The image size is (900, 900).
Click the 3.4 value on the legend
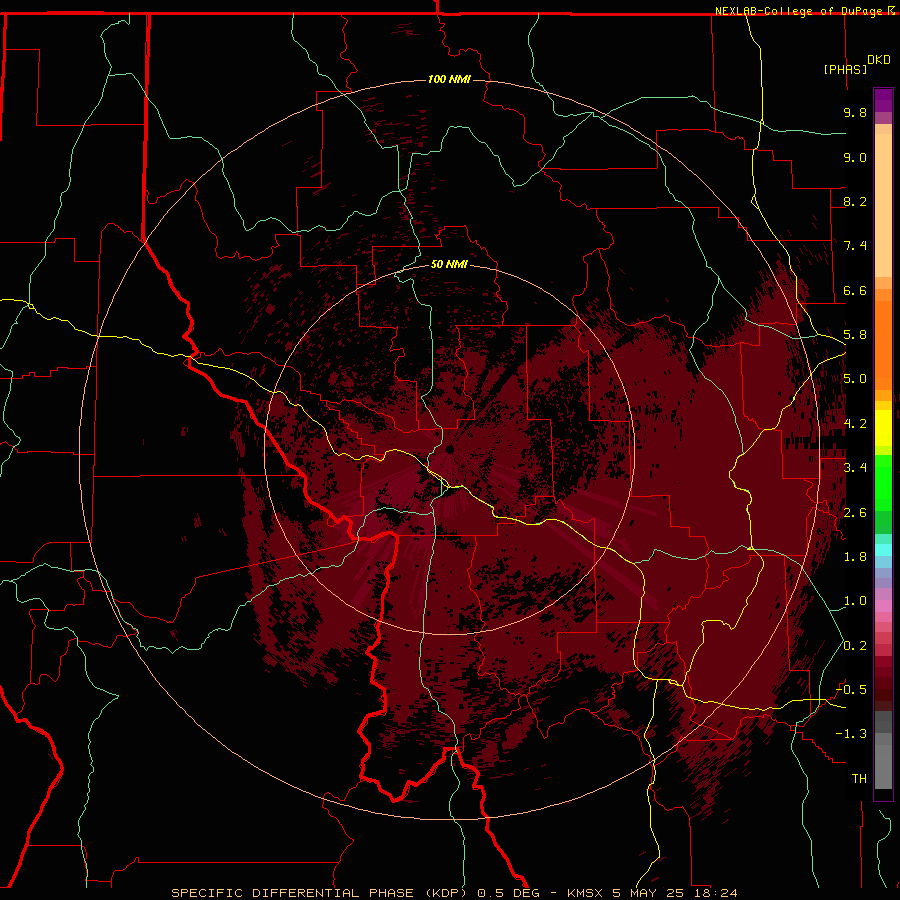pos(855,468)
